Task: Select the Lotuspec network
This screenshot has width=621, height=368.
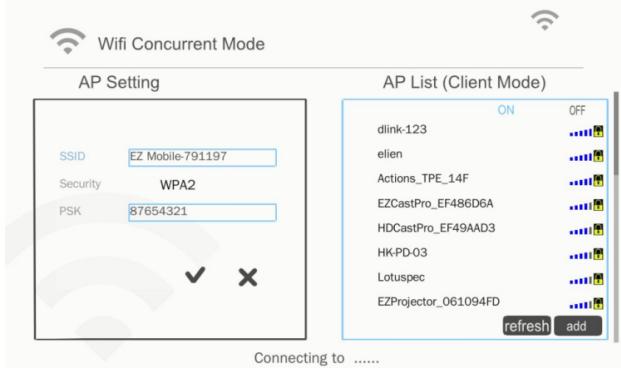Action: coord(401,277)
